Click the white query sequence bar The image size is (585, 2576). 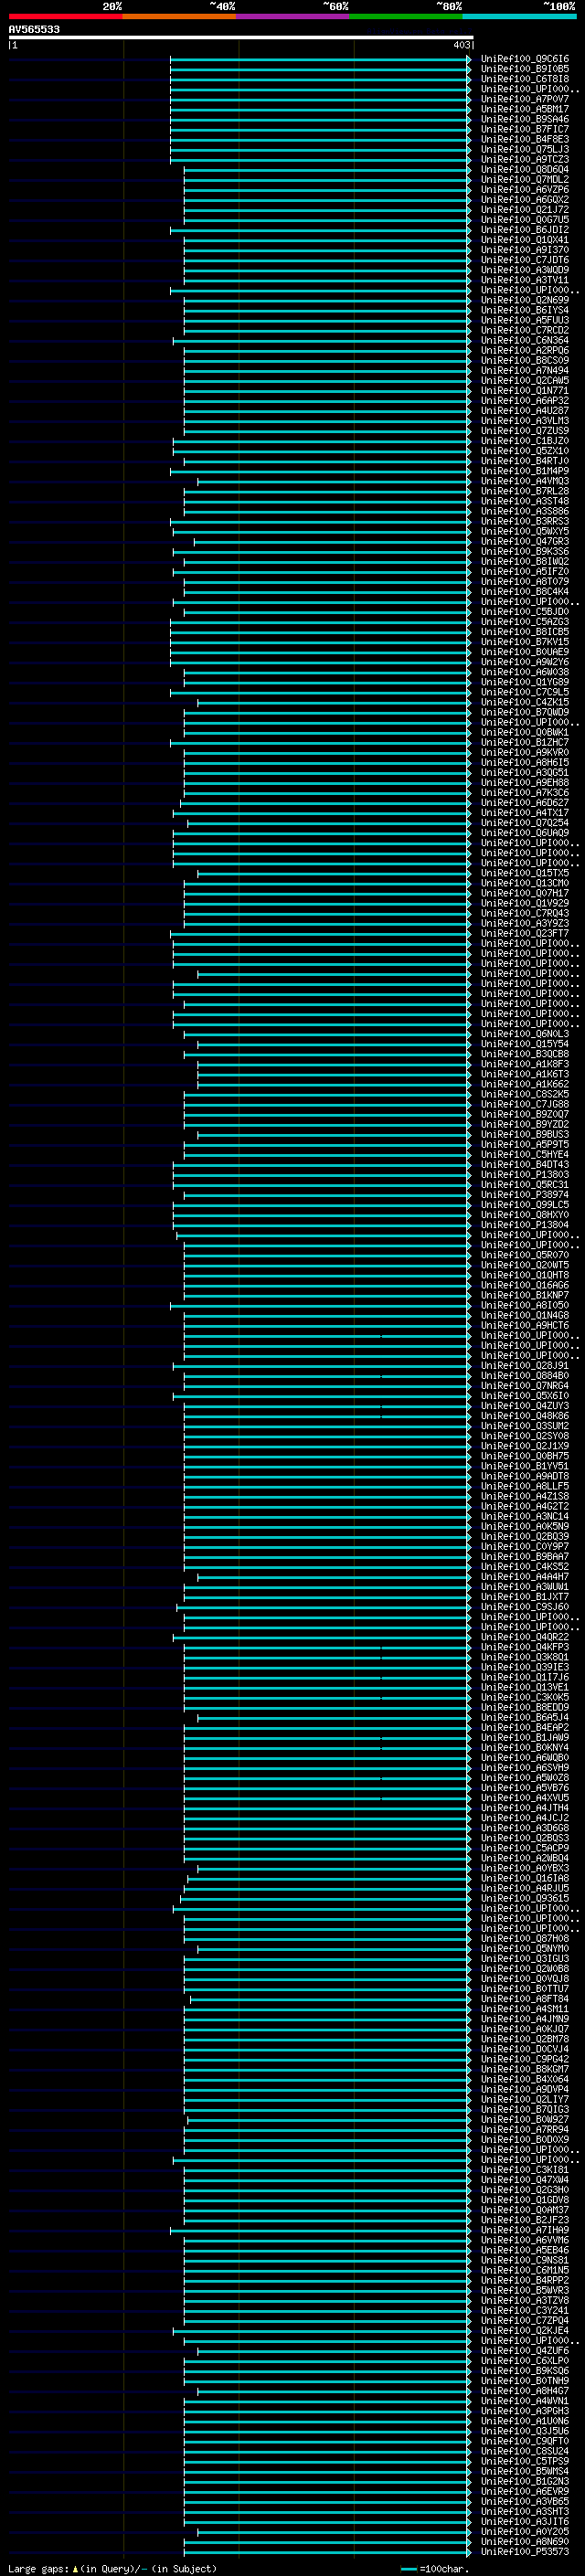pyautogui.click(x=240, y=37)
